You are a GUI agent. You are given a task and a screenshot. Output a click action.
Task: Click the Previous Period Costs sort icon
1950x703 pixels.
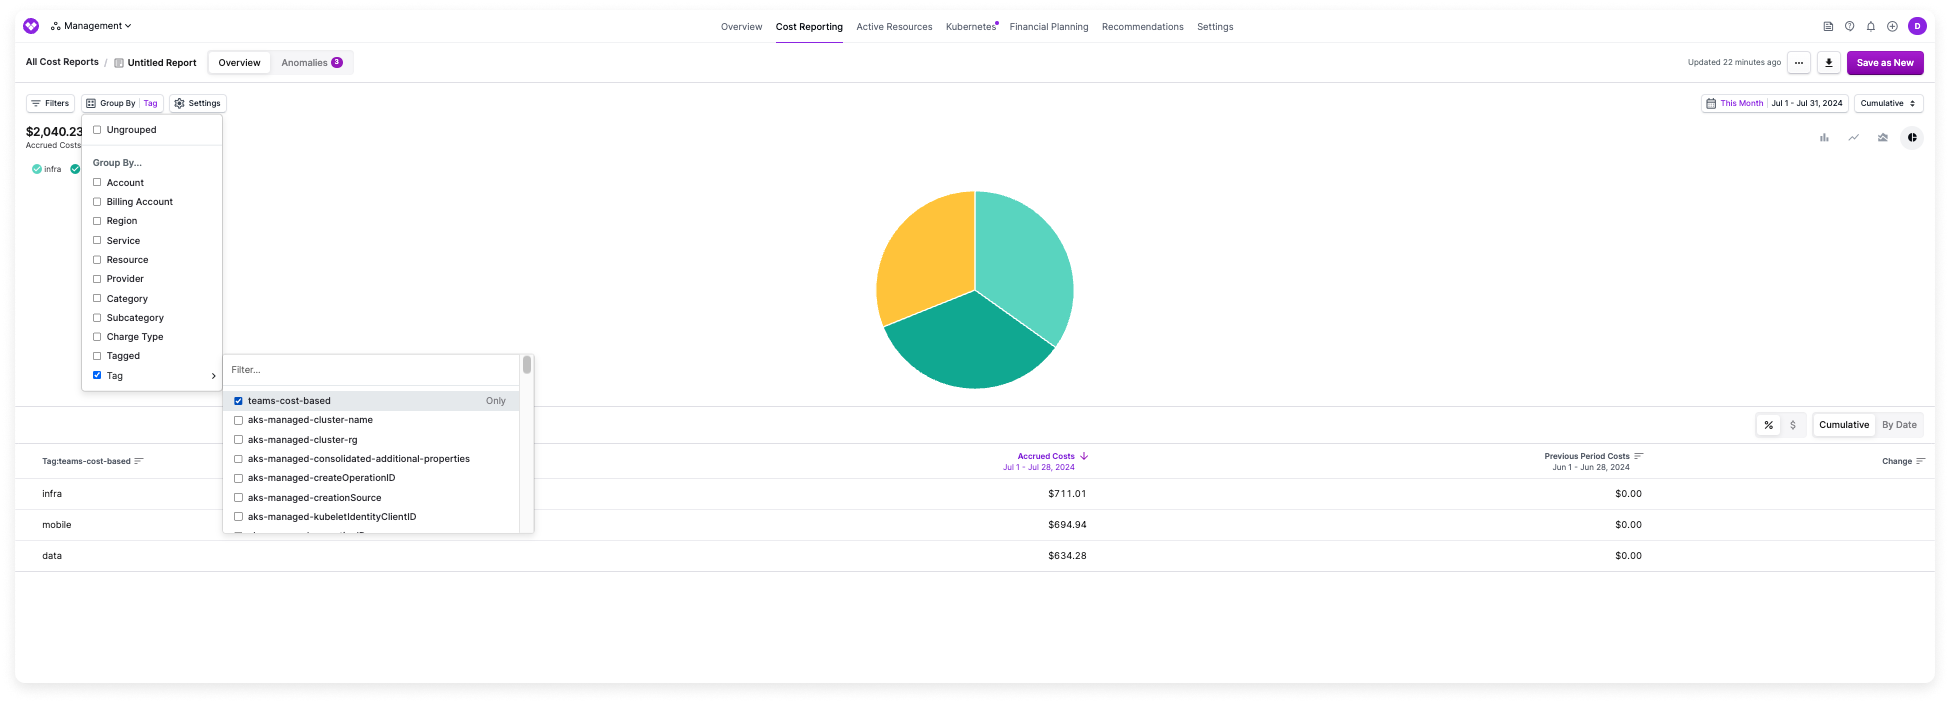coord(1638,456)
